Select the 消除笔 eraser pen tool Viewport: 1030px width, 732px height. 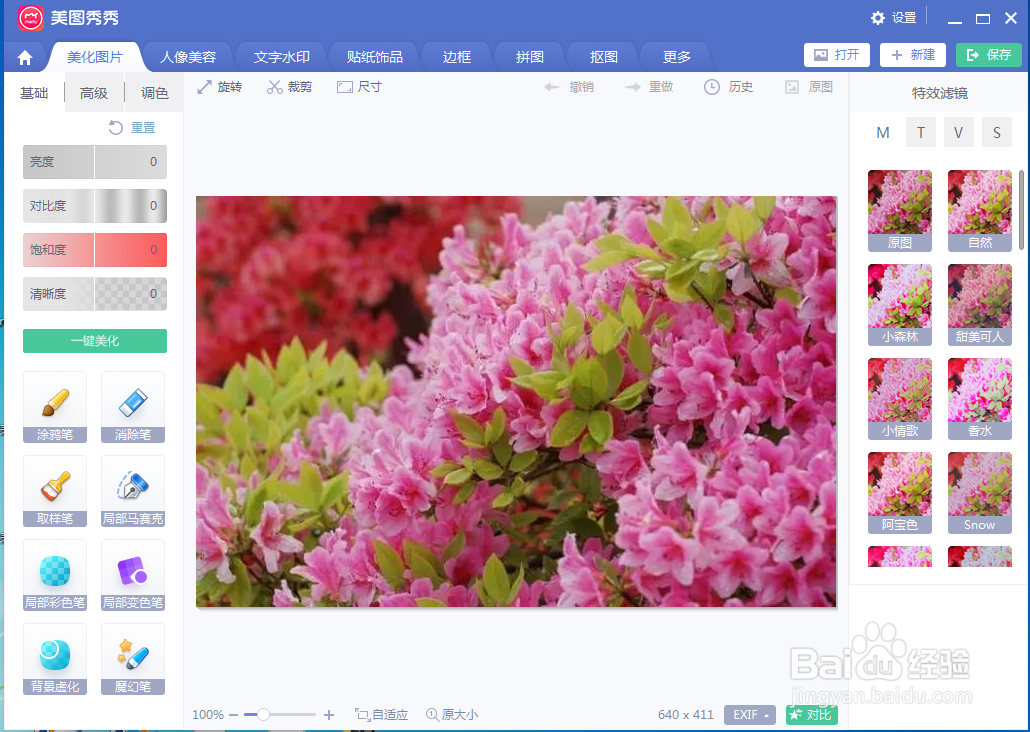click(x=132, y=407)
